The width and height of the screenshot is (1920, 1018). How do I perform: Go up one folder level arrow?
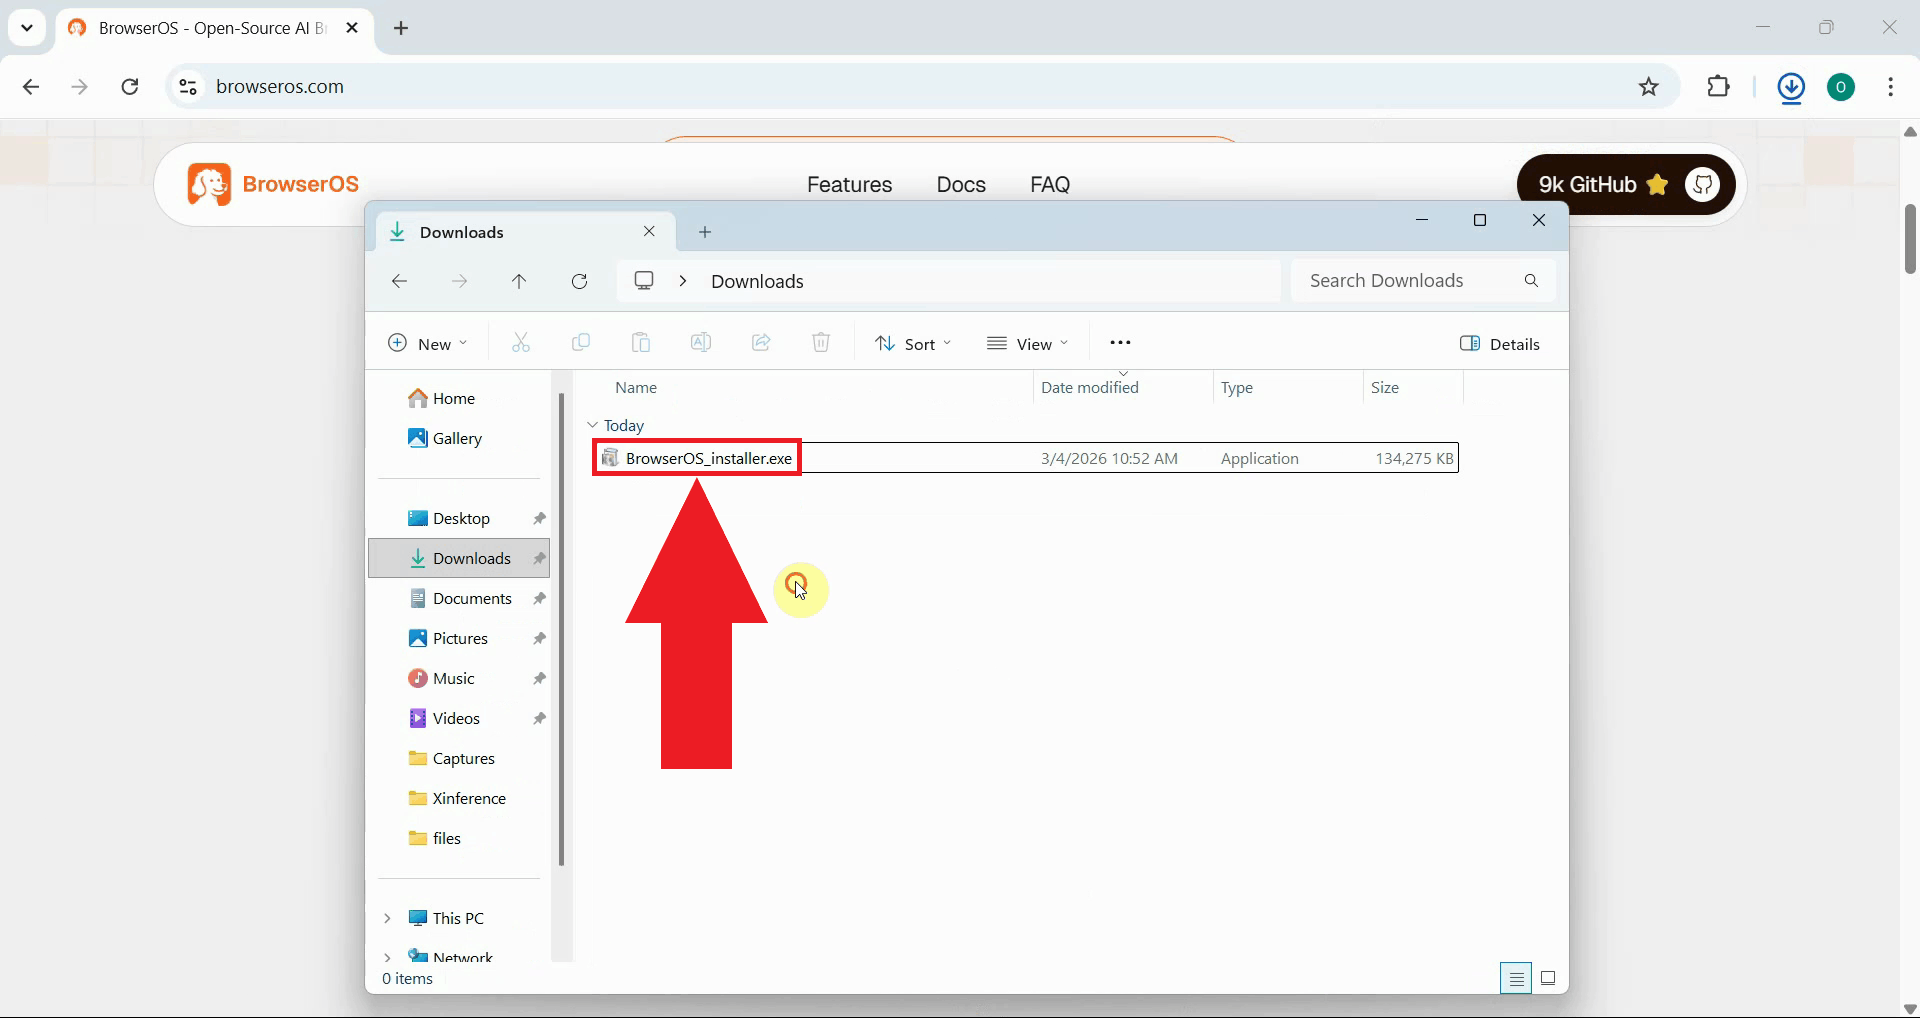(519, 282)
